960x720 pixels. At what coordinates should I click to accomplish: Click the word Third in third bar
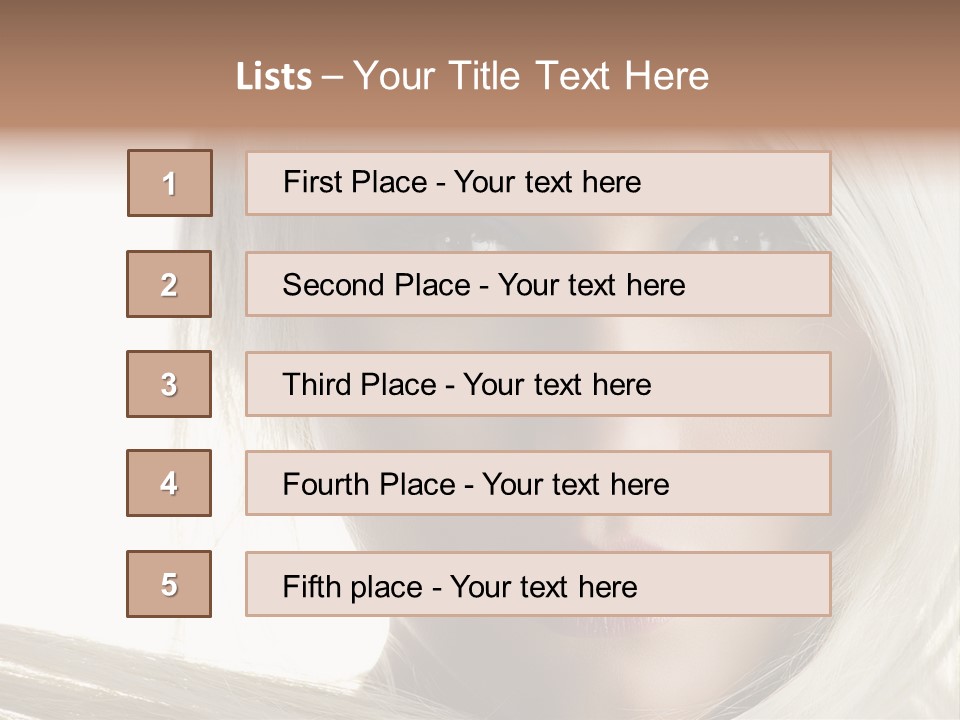point(317,384)
